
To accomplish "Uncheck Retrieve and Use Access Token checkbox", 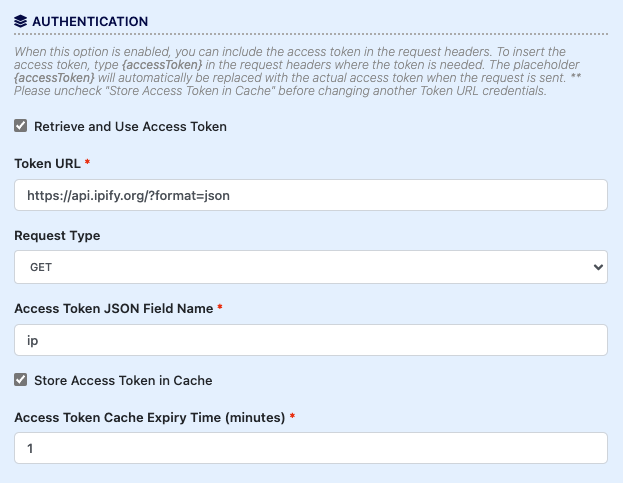I will pyautogui.click(x=21, y=126).
